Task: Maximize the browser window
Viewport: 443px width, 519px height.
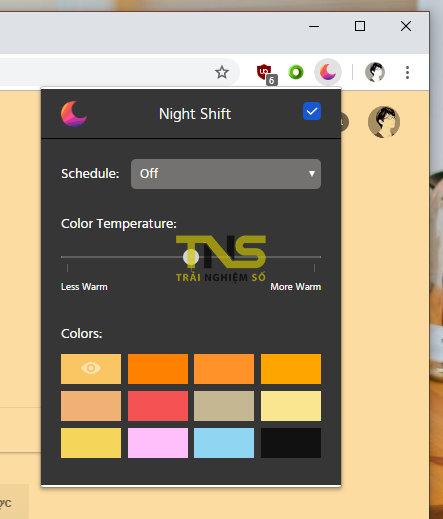Action: click(x=360, y=26)
